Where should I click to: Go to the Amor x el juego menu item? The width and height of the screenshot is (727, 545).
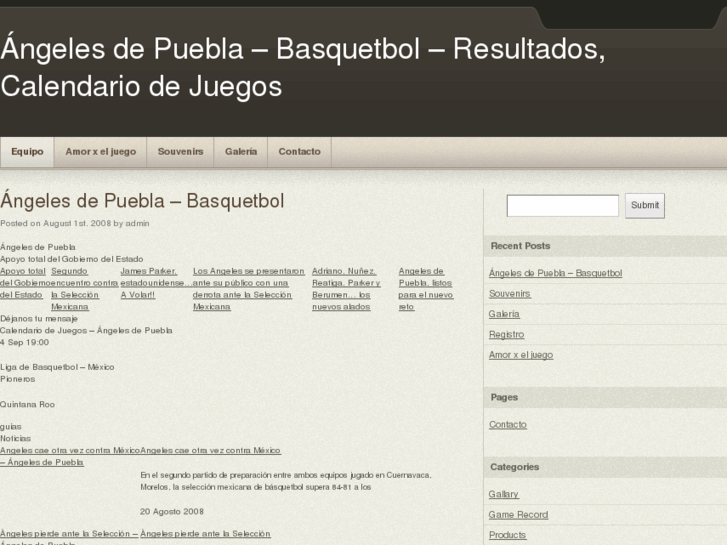[x=101, y=152]
